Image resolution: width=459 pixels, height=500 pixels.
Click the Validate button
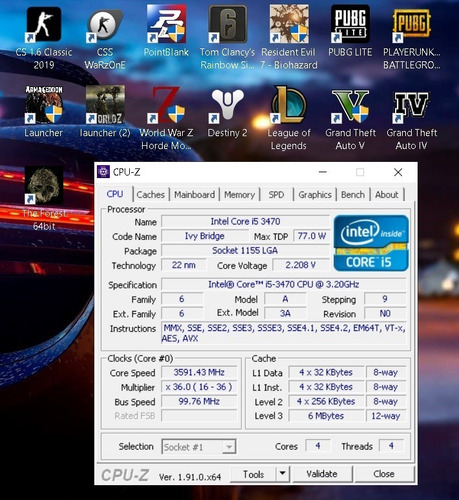point(322,474)
